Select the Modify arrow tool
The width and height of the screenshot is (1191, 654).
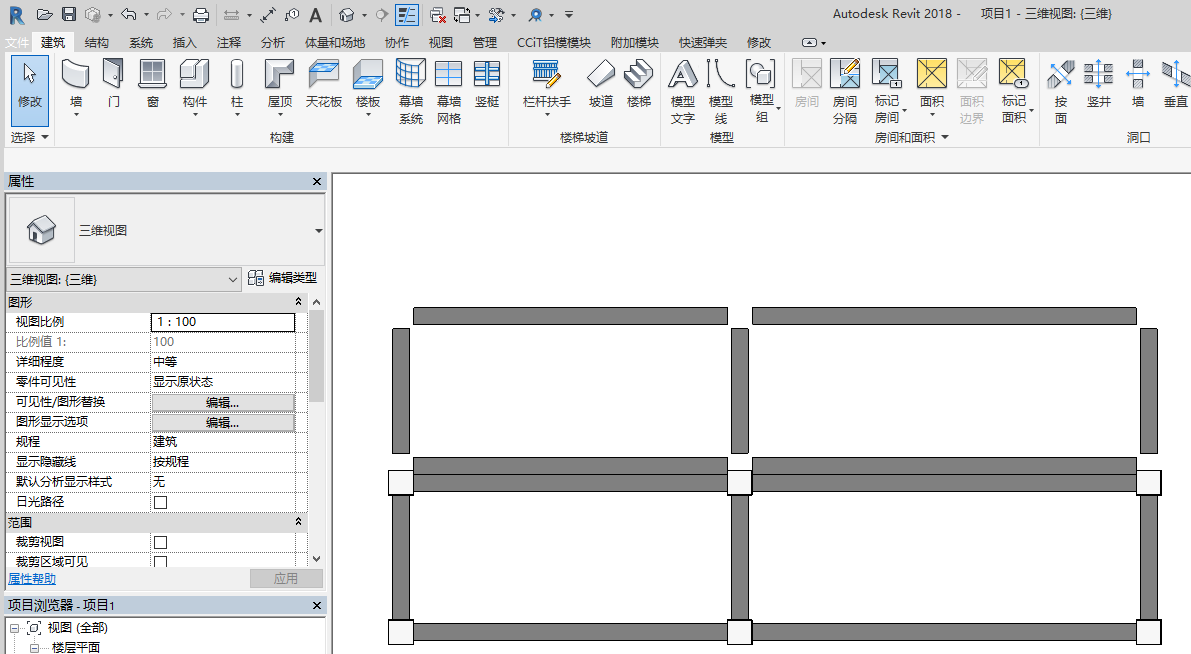click(30, 90)
